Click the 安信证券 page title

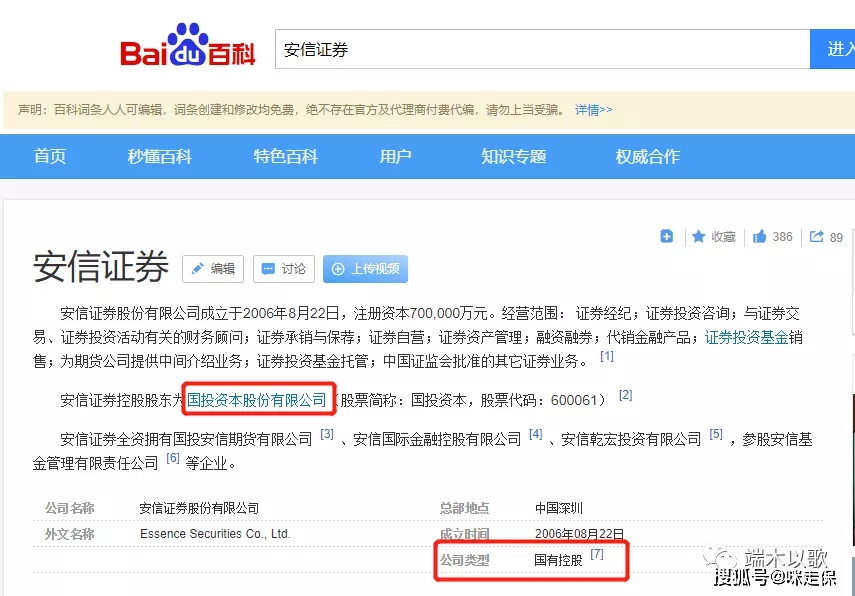(x=101, y=267)
